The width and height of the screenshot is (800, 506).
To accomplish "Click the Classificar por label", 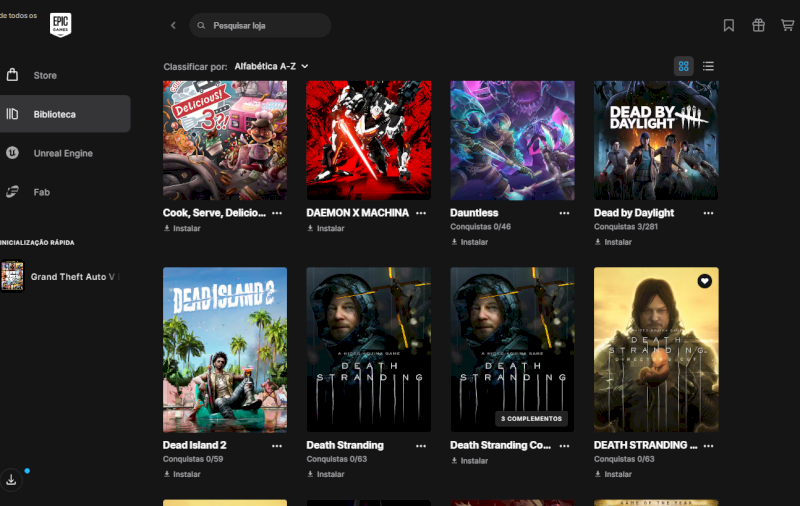I will click(x=195, y=67).
